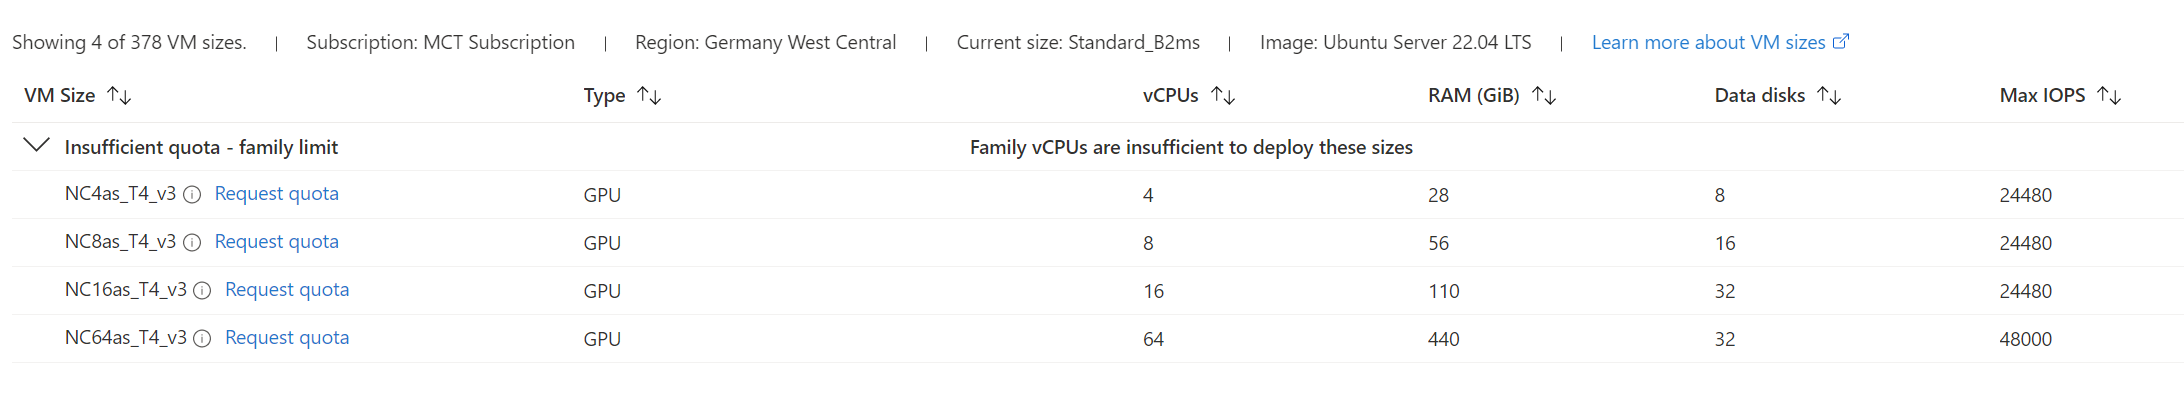The height and width of the screenshot is (419, 2184).
Task: Sort by Max IOPS column
Action: [x=2109, y=96]
